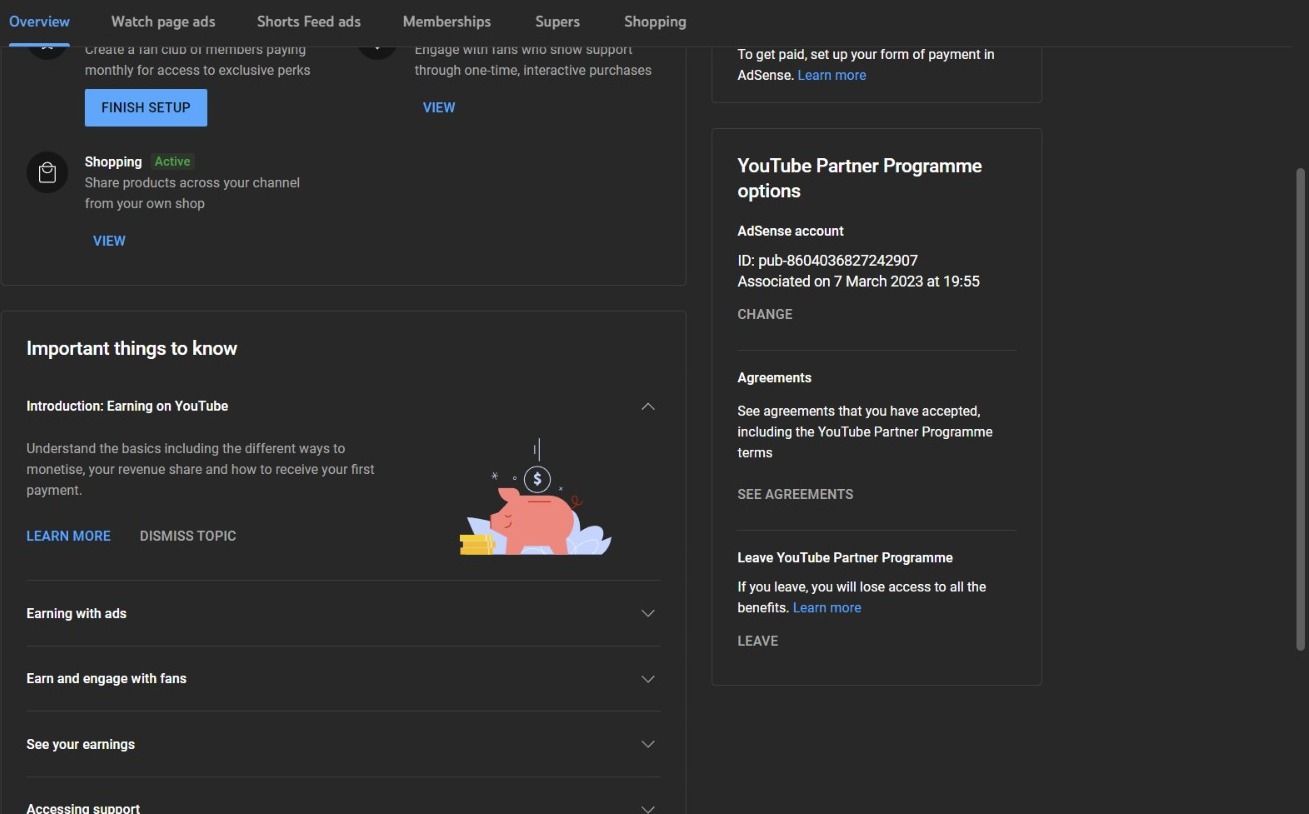Click the See your earnings row title
1309x814 pixels.
81,744
